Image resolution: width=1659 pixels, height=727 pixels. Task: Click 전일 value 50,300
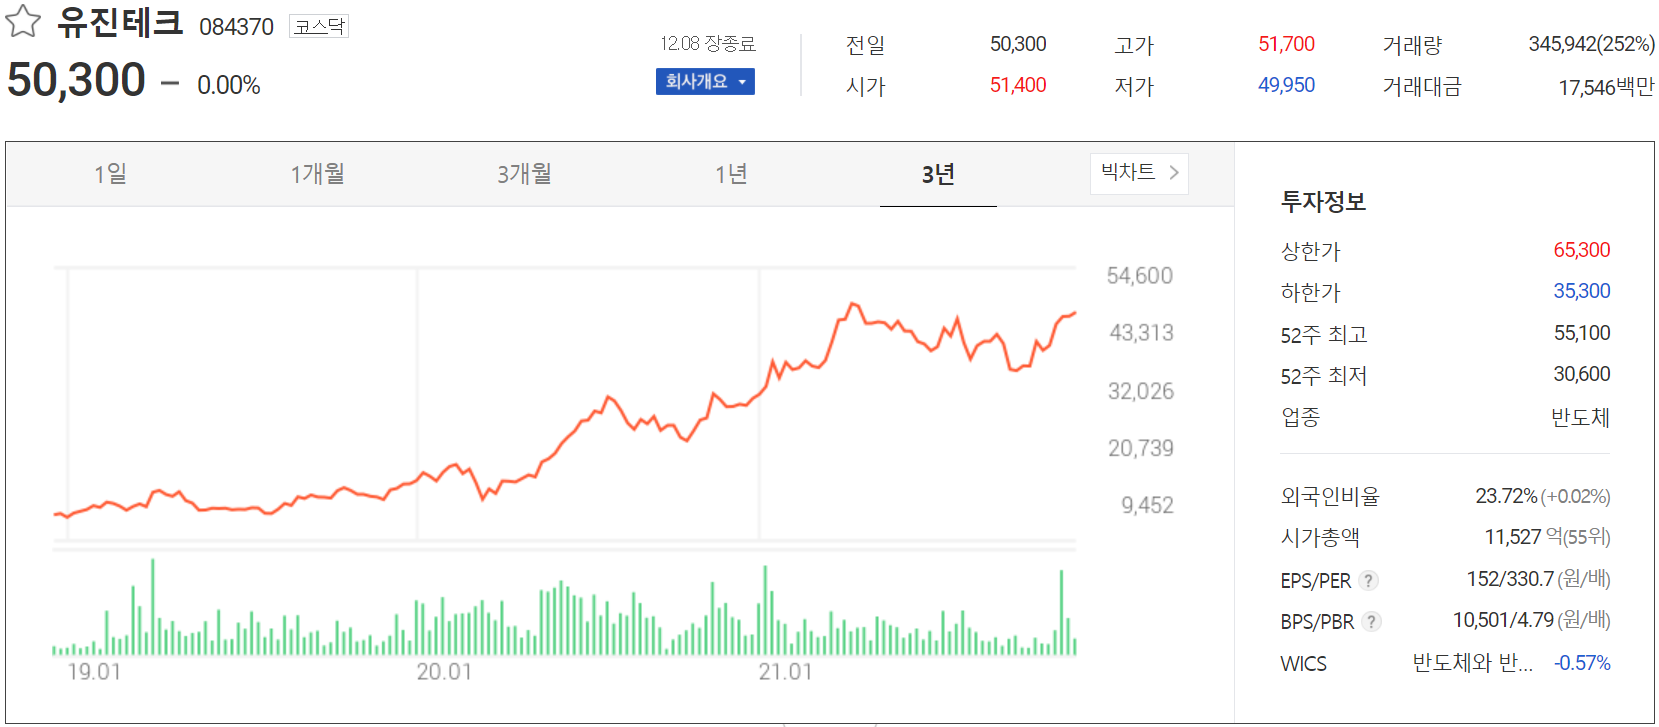[1018, 44]
